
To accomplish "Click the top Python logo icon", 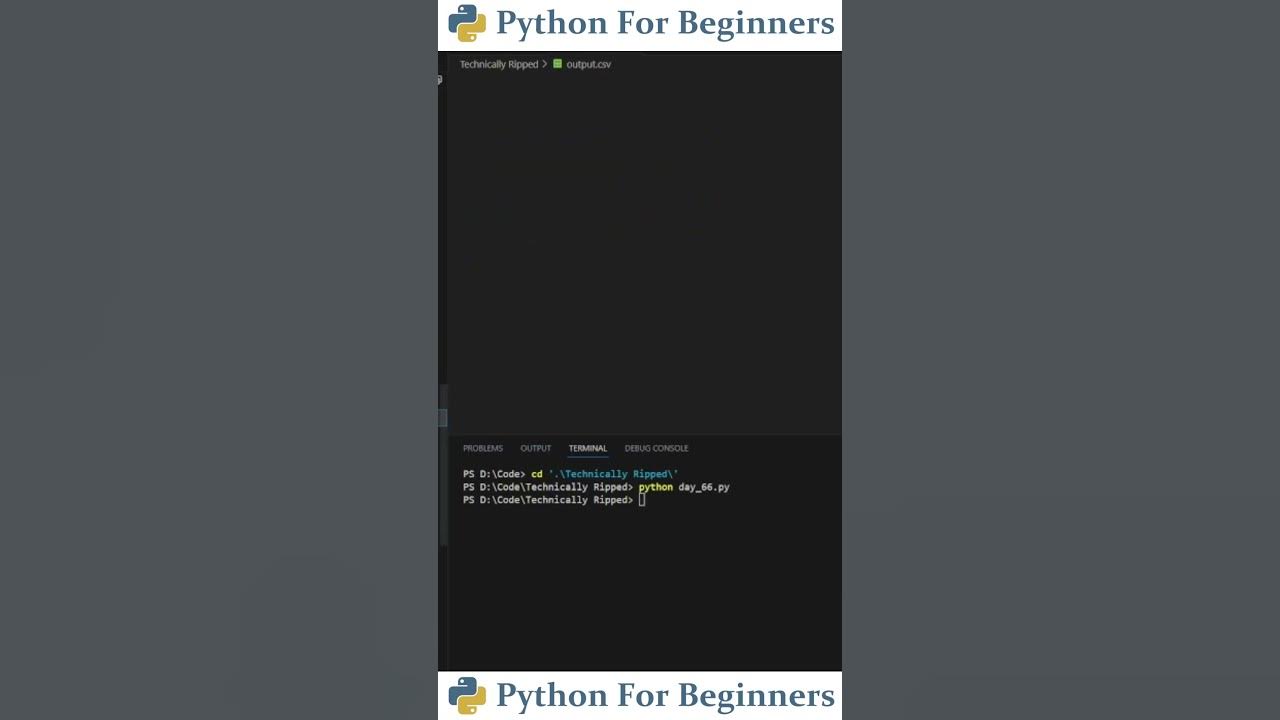I will (467, 23).
